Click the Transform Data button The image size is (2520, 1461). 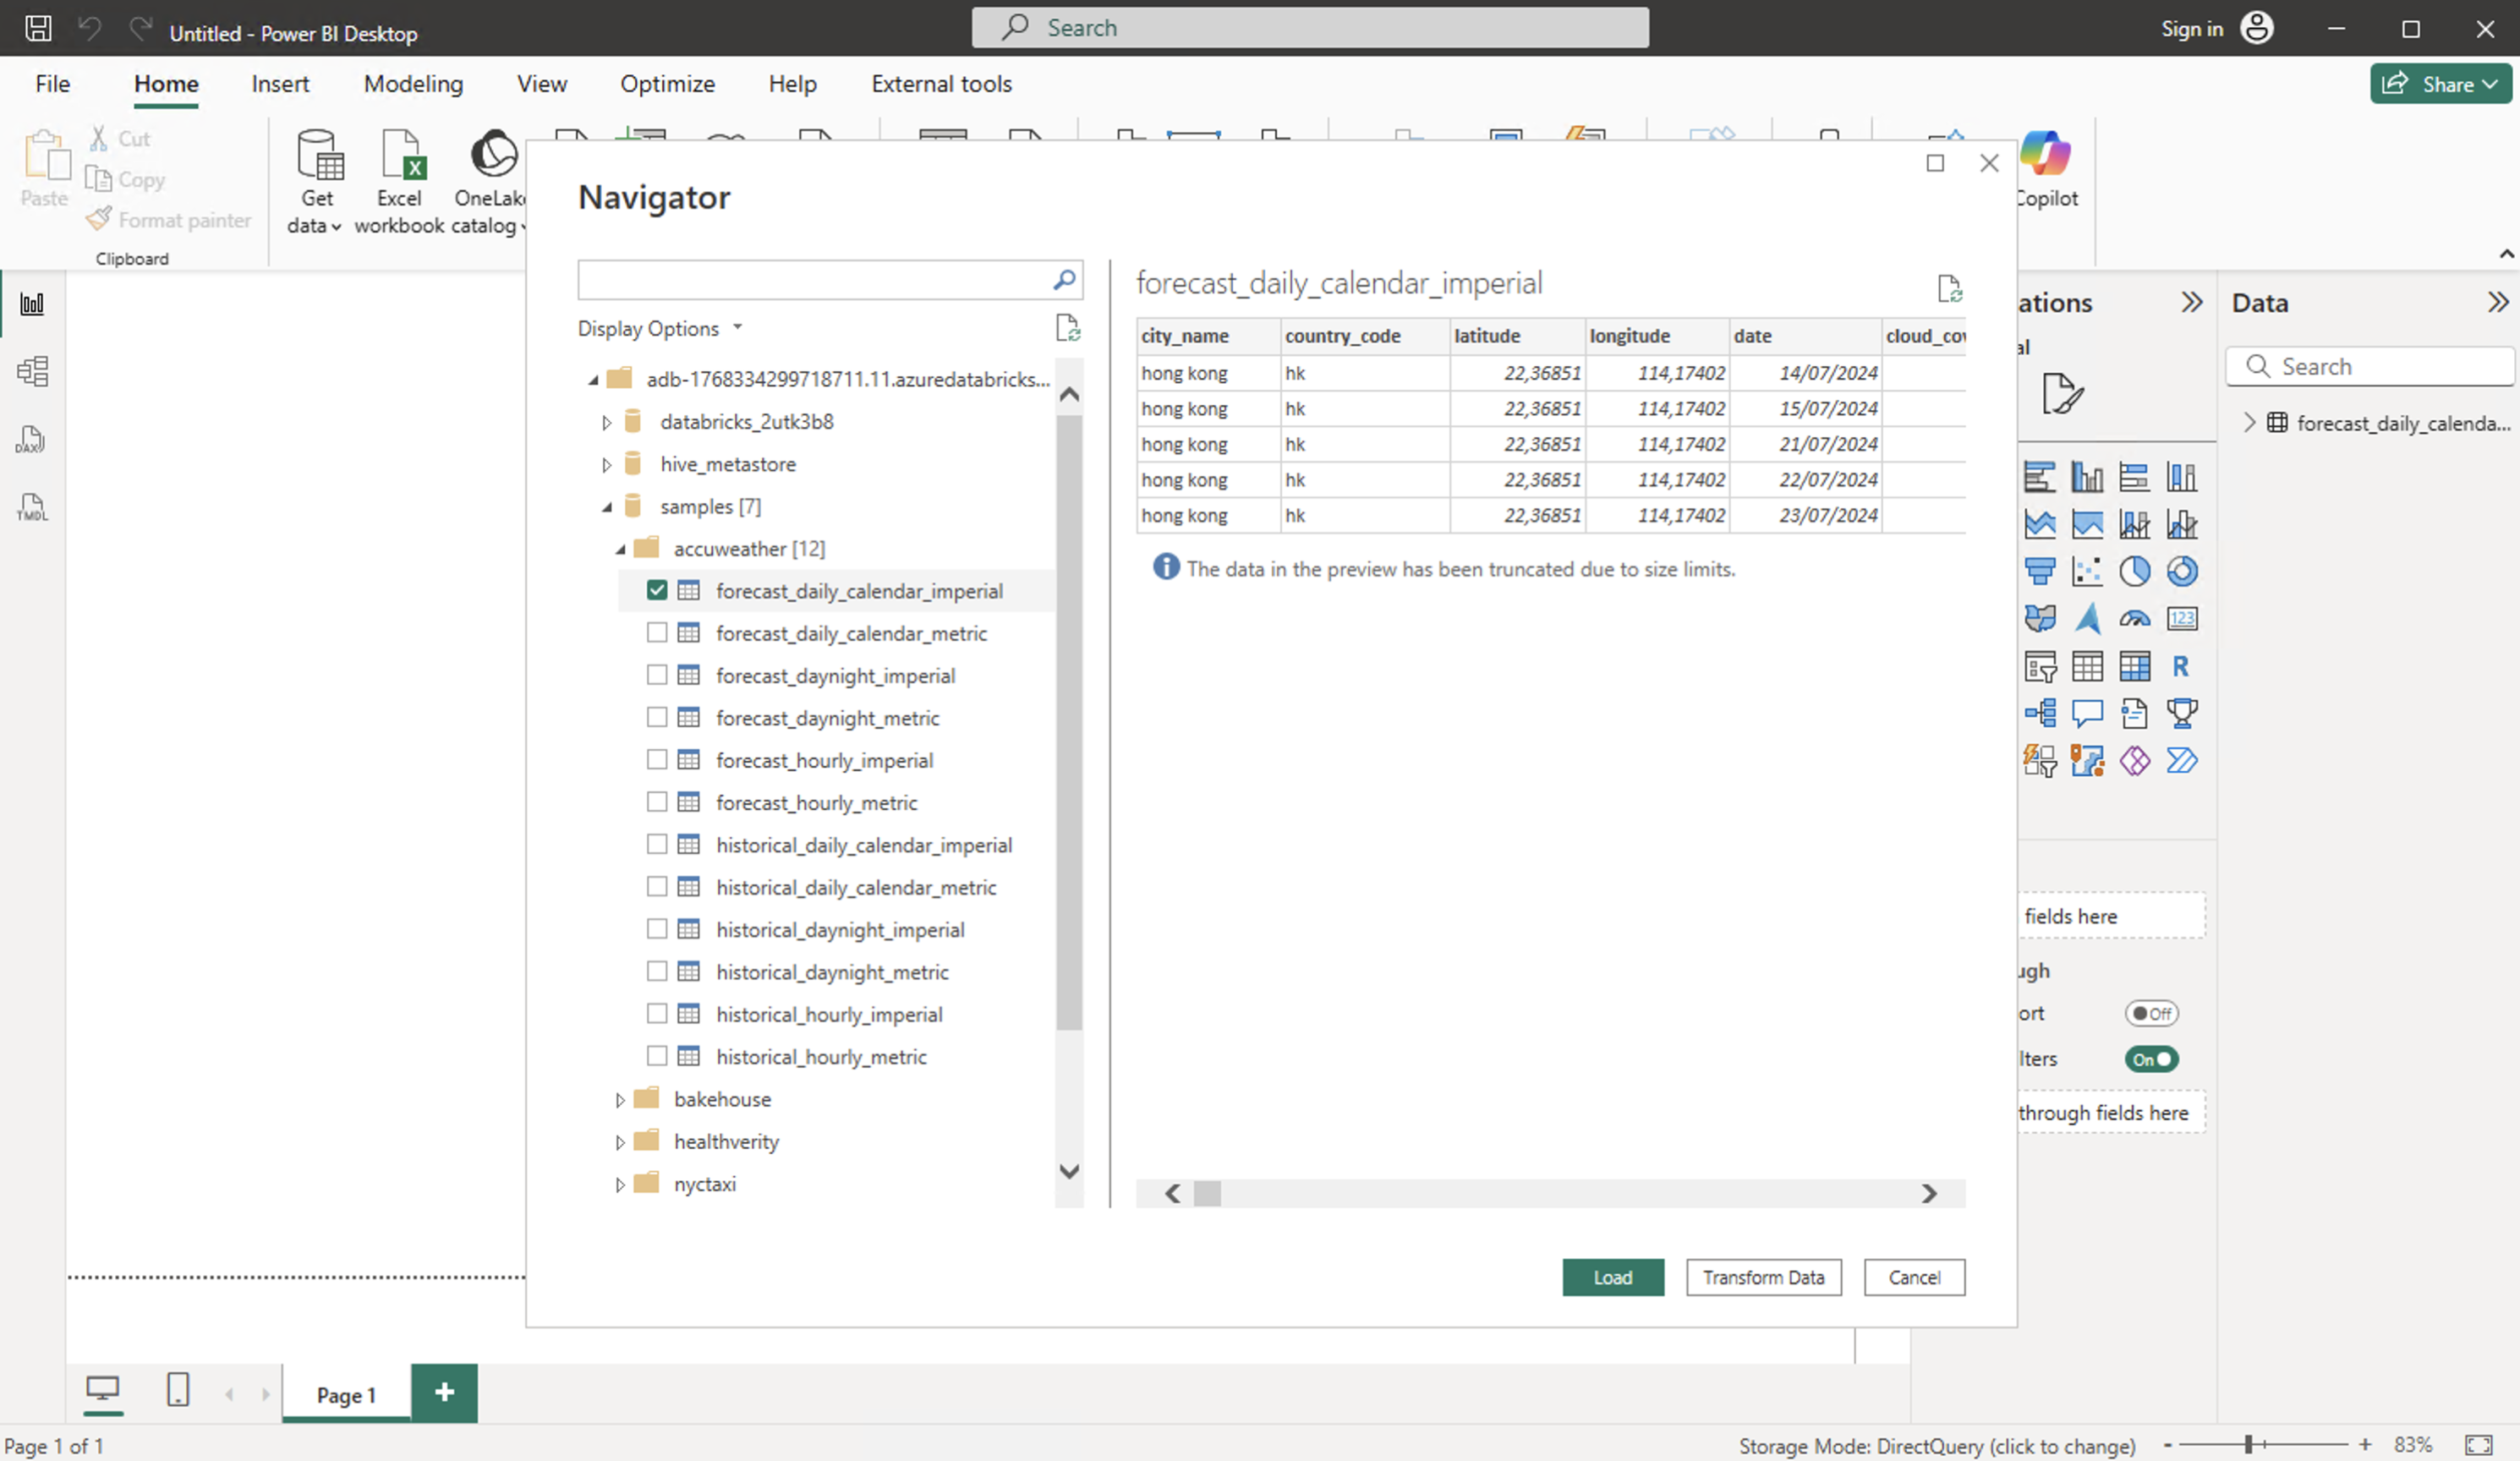tap(1763, 1277)
